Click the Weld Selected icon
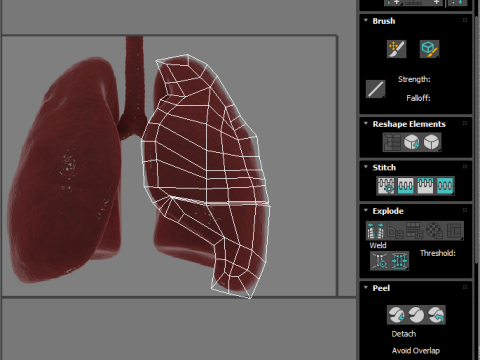This screenshot has height=360, width=480. tap(399, 261)
